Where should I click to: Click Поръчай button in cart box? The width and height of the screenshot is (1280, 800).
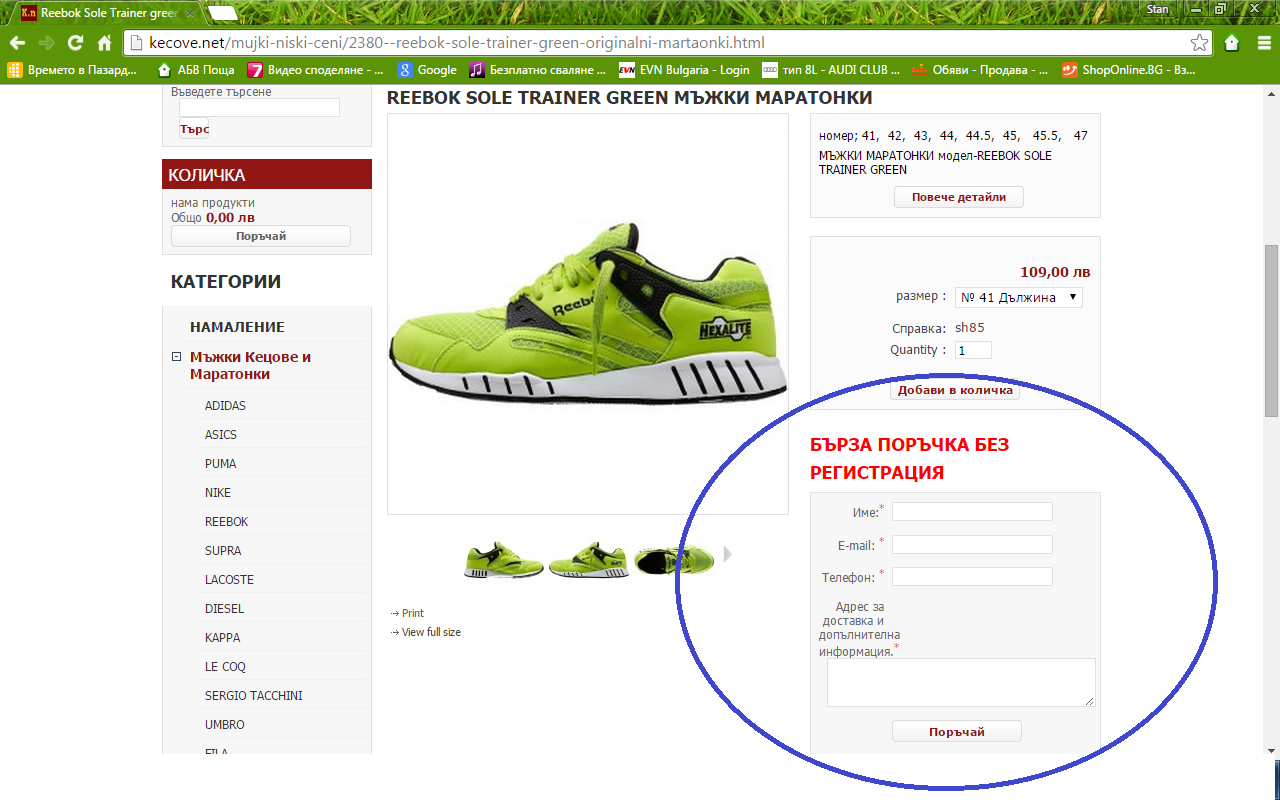[261, 236]
